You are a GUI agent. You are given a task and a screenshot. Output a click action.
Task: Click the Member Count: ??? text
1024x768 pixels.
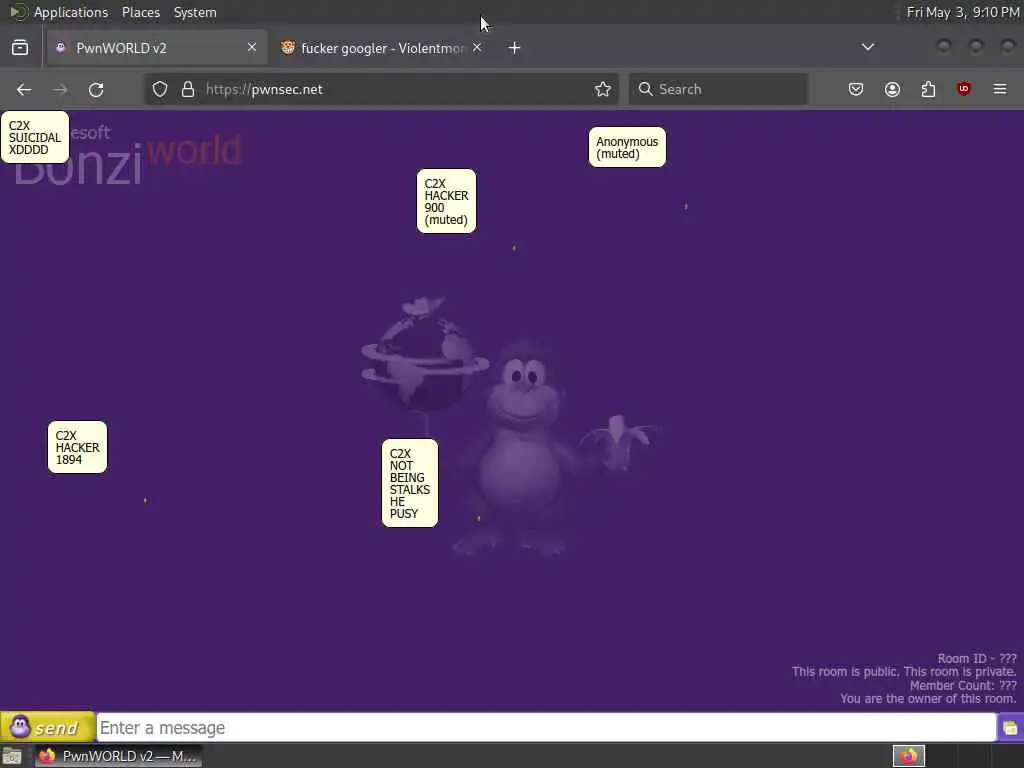click(x=963, y=685)
